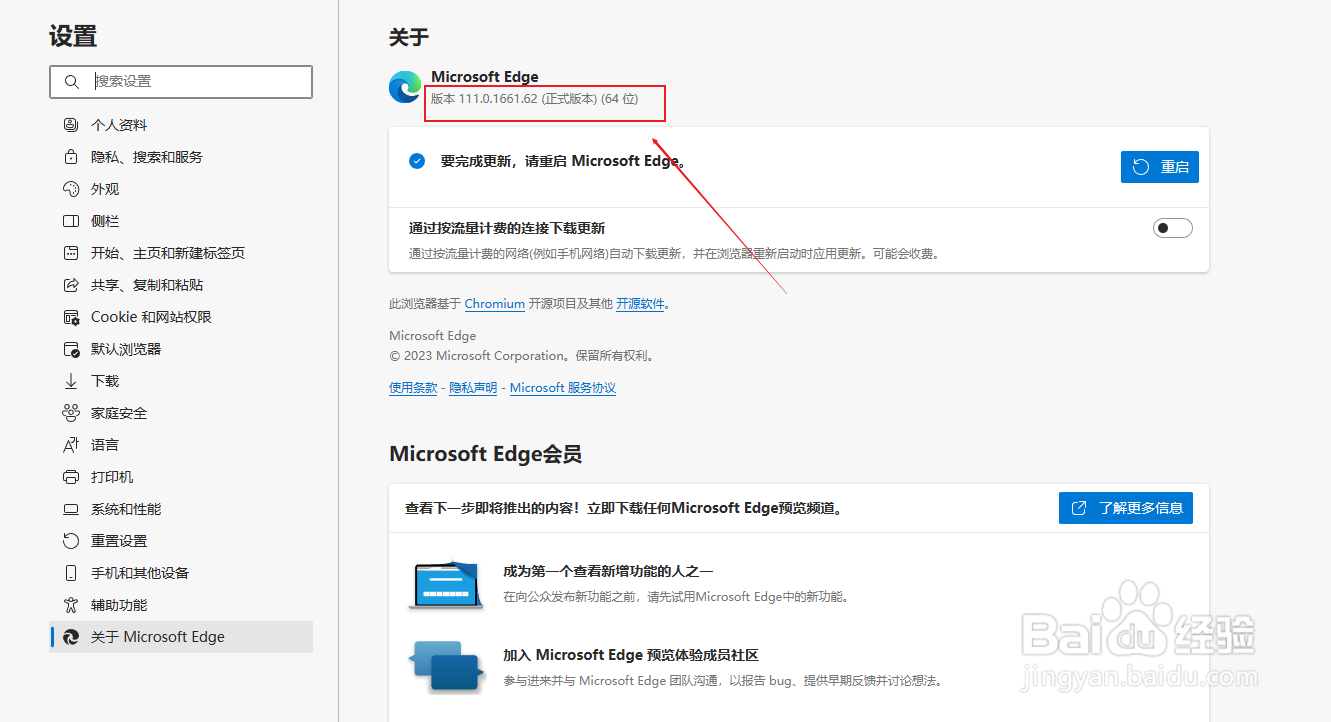Click the preview channel browser illustration icon
1331x722 pixels.
pos(446,584)
